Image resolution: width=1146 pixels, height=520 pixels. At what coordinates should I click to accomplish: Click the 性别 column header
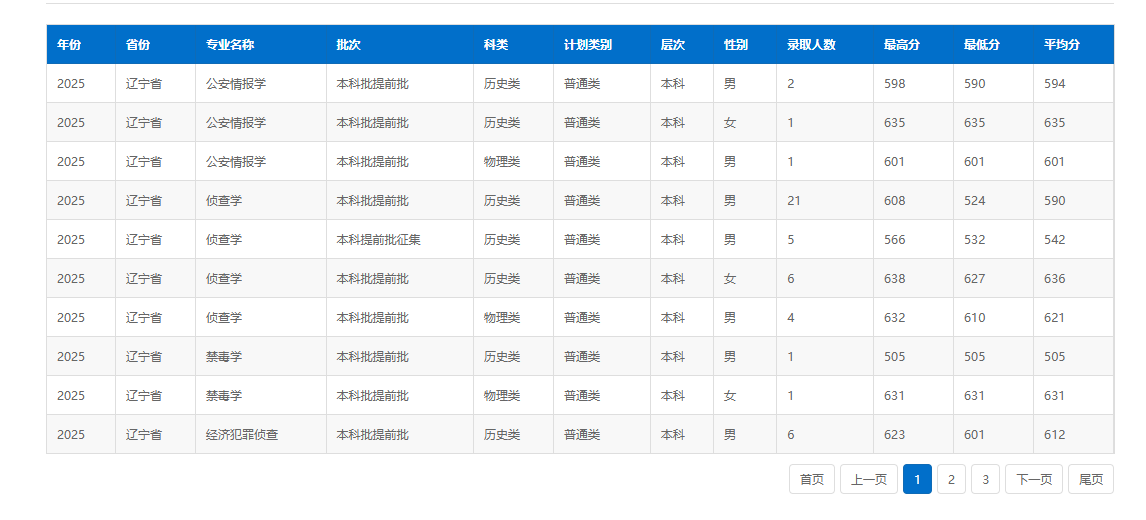point(736,45)
